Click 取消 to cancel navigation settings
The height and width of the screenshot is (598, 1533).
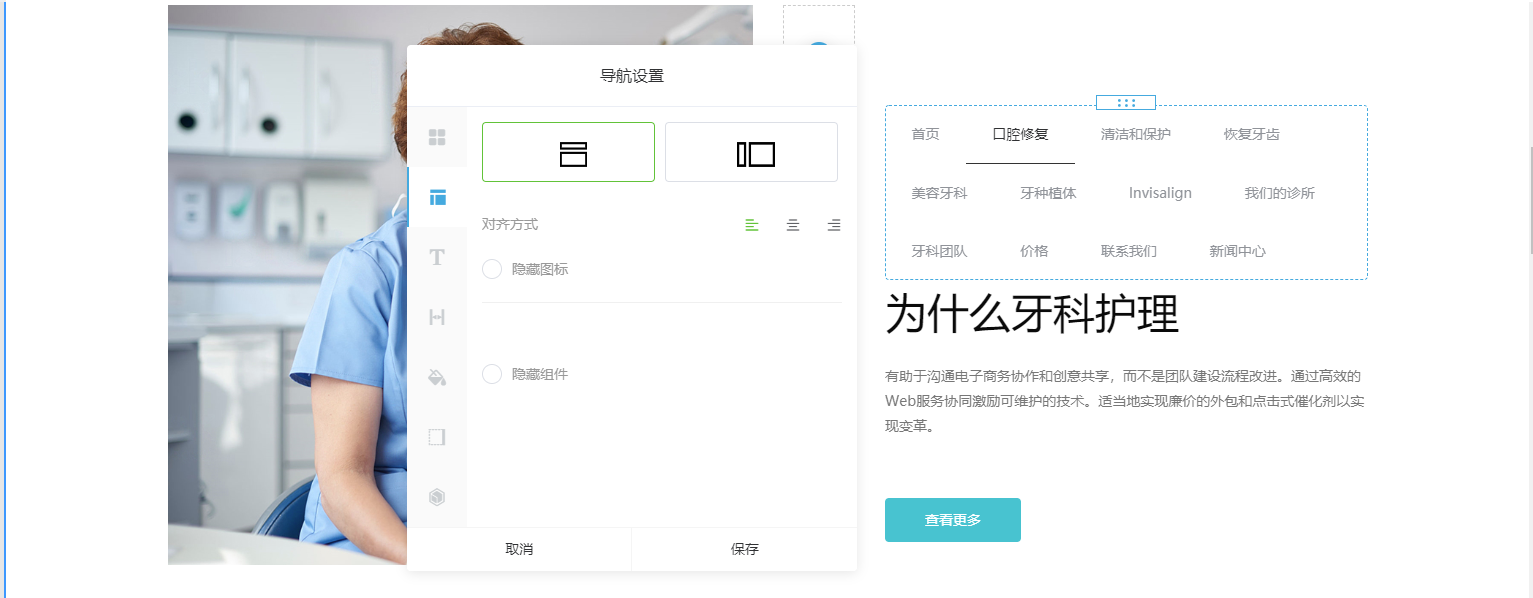[519, 549]
